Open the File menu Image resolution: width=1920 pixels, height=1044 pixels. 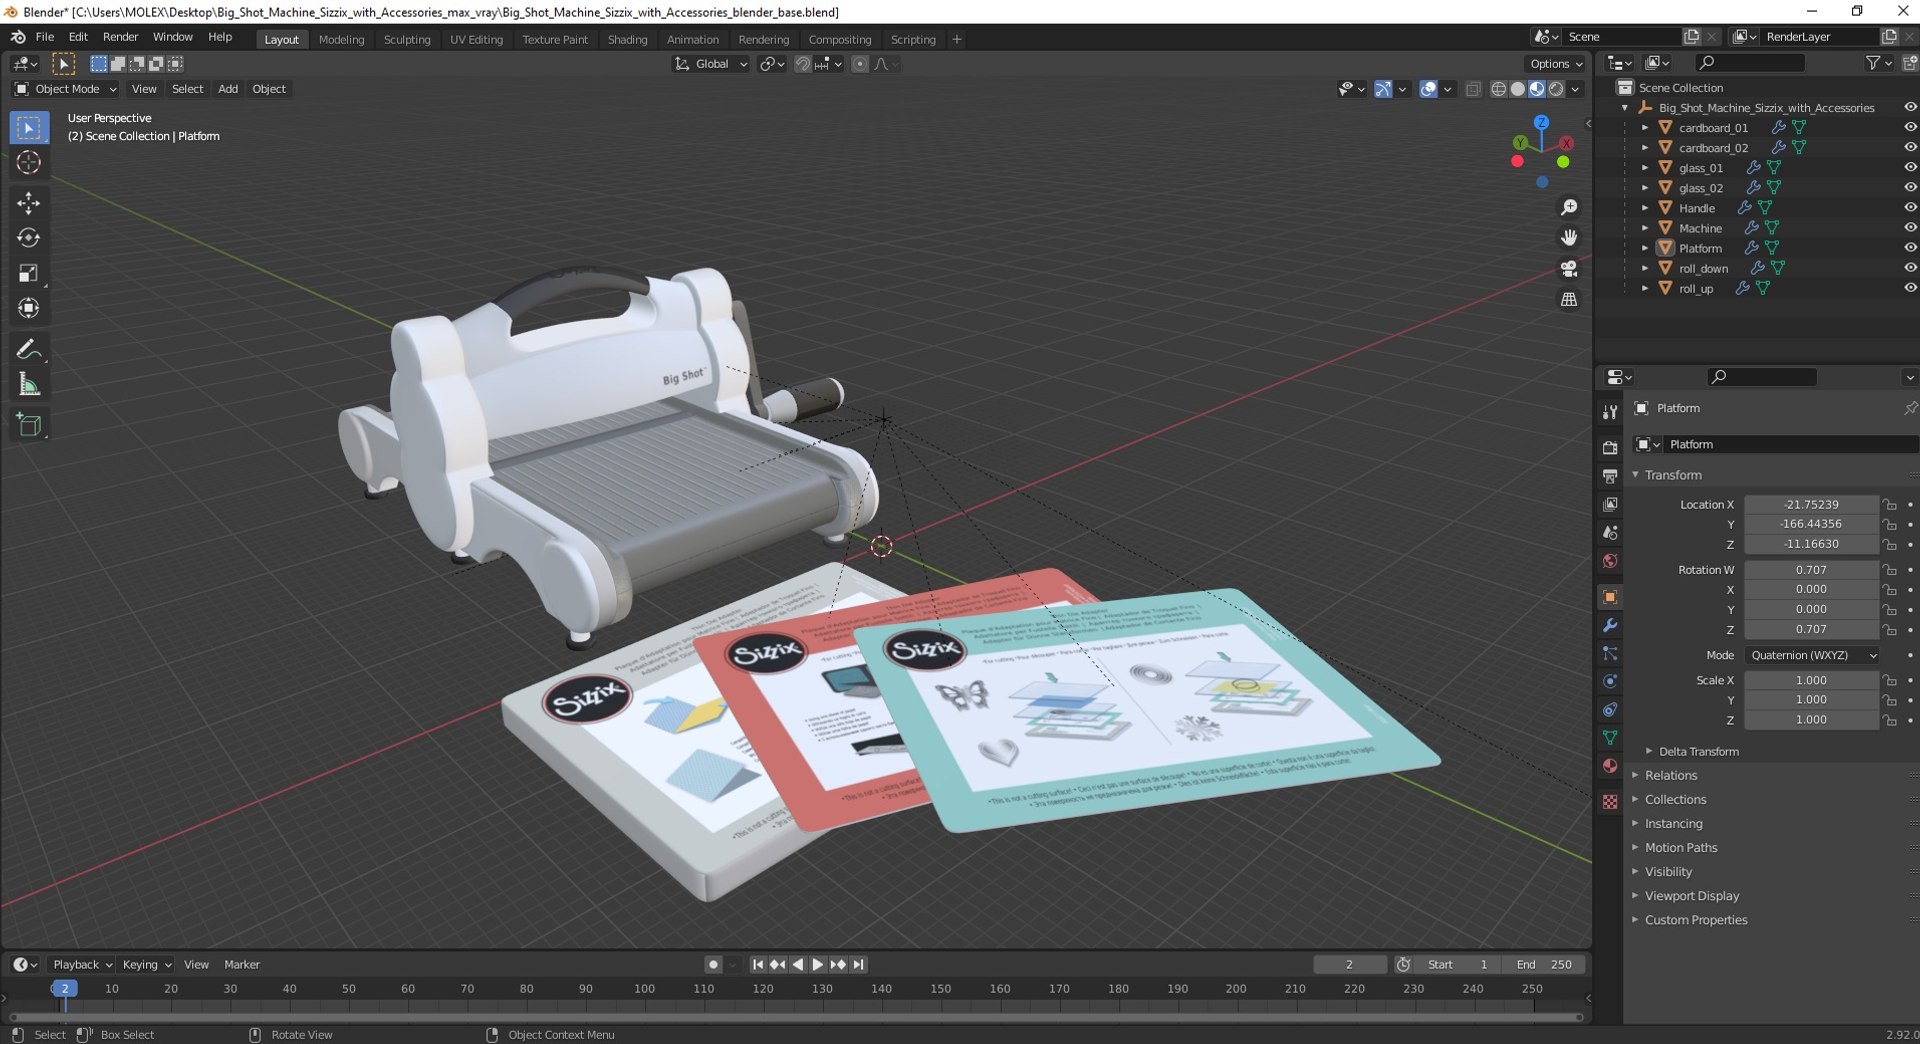44,37
